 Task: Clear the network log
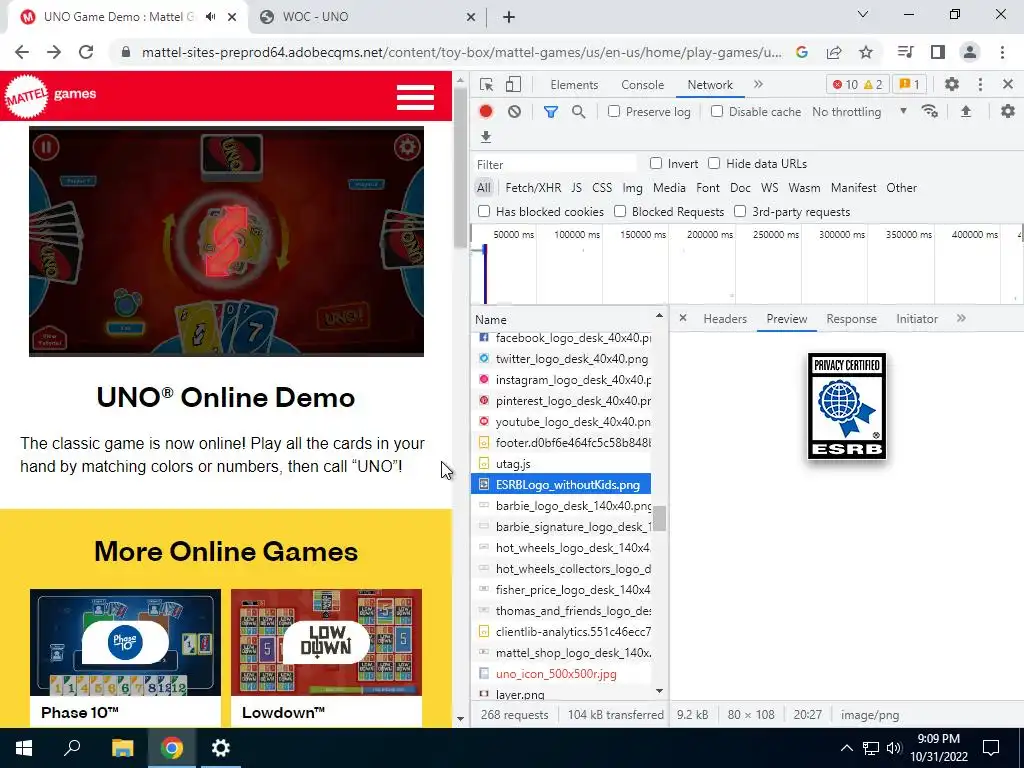(x=515, y=112)
